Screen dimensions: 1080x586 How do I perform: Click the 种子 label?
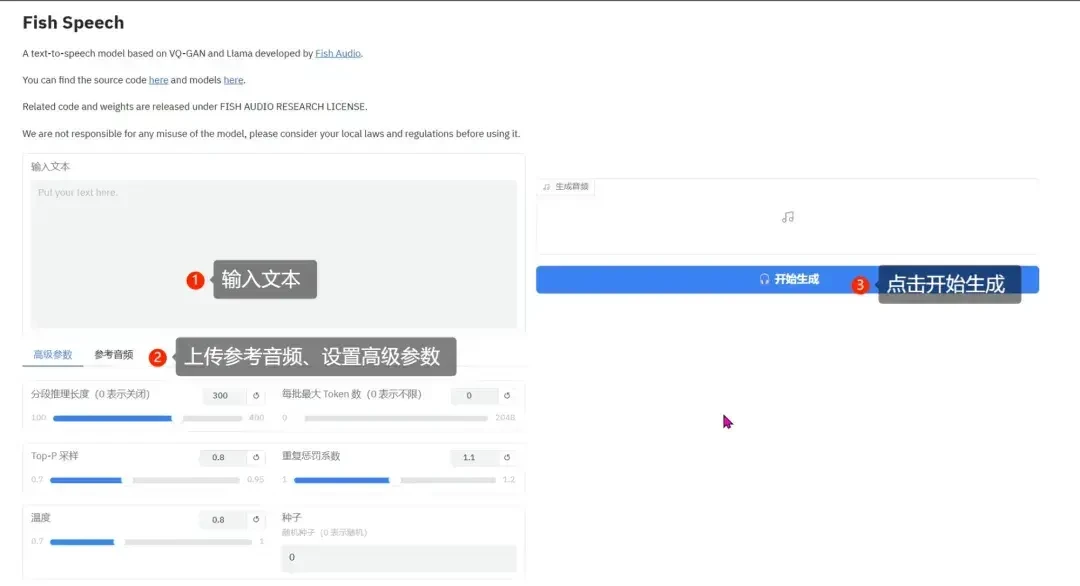291,517
